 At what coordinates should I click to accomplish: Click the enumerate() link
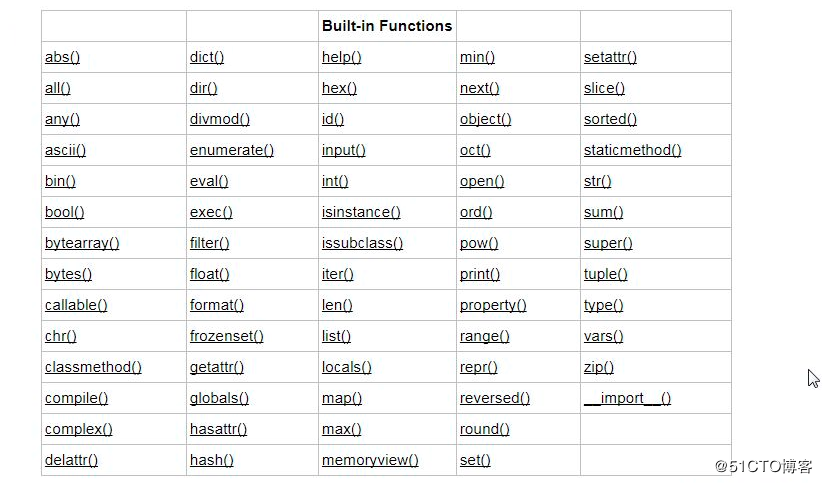(232, 150)
